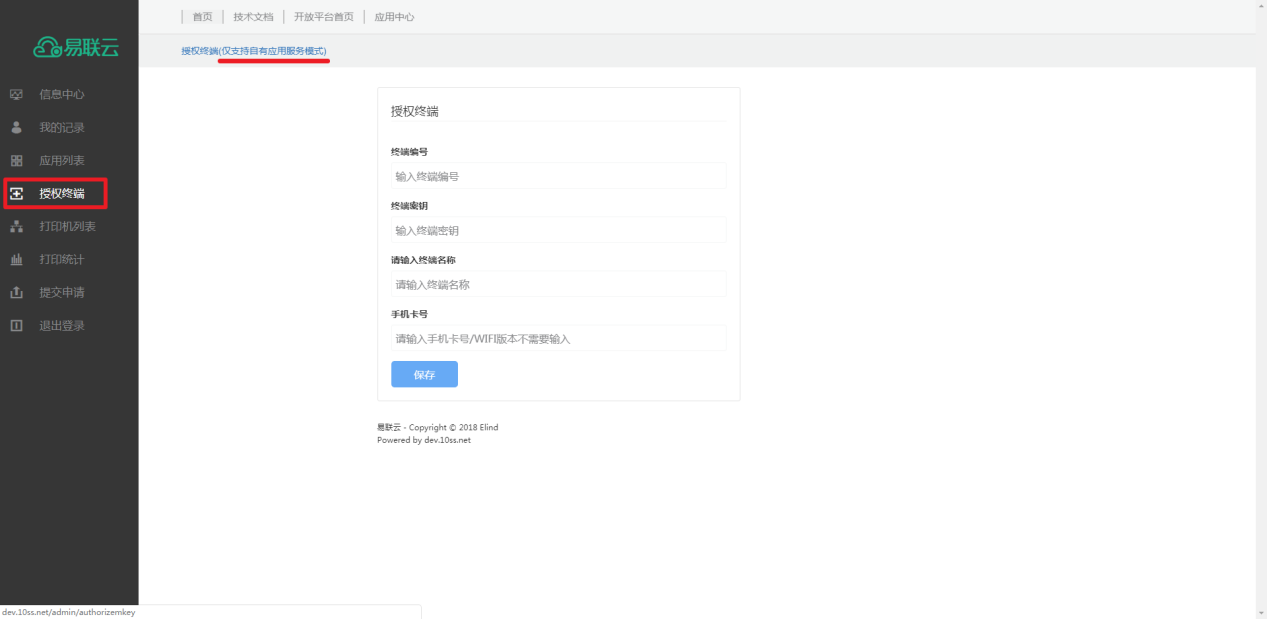
Task: Click the blue 保存 button
Action: tap(424, 374)
